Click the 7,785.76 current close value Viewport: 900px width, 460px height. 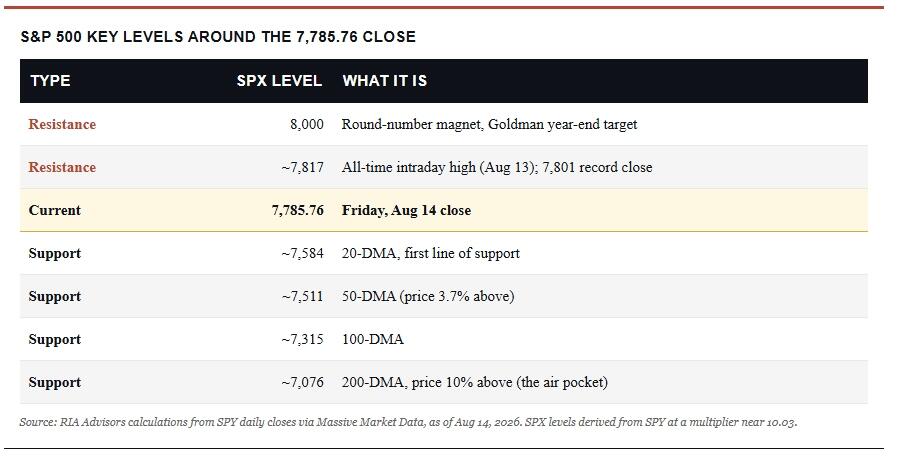coord(297,210)
